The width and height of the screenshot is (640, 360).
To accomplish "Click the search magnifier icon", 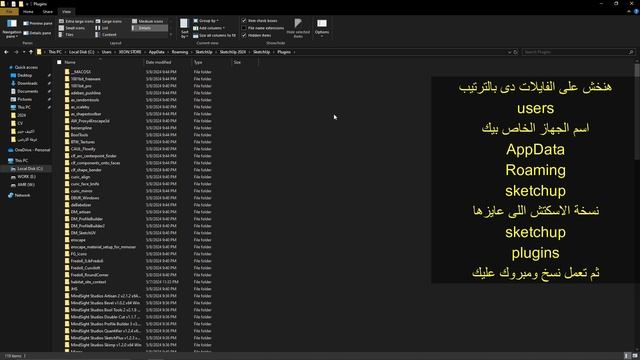I will point(631,52).
